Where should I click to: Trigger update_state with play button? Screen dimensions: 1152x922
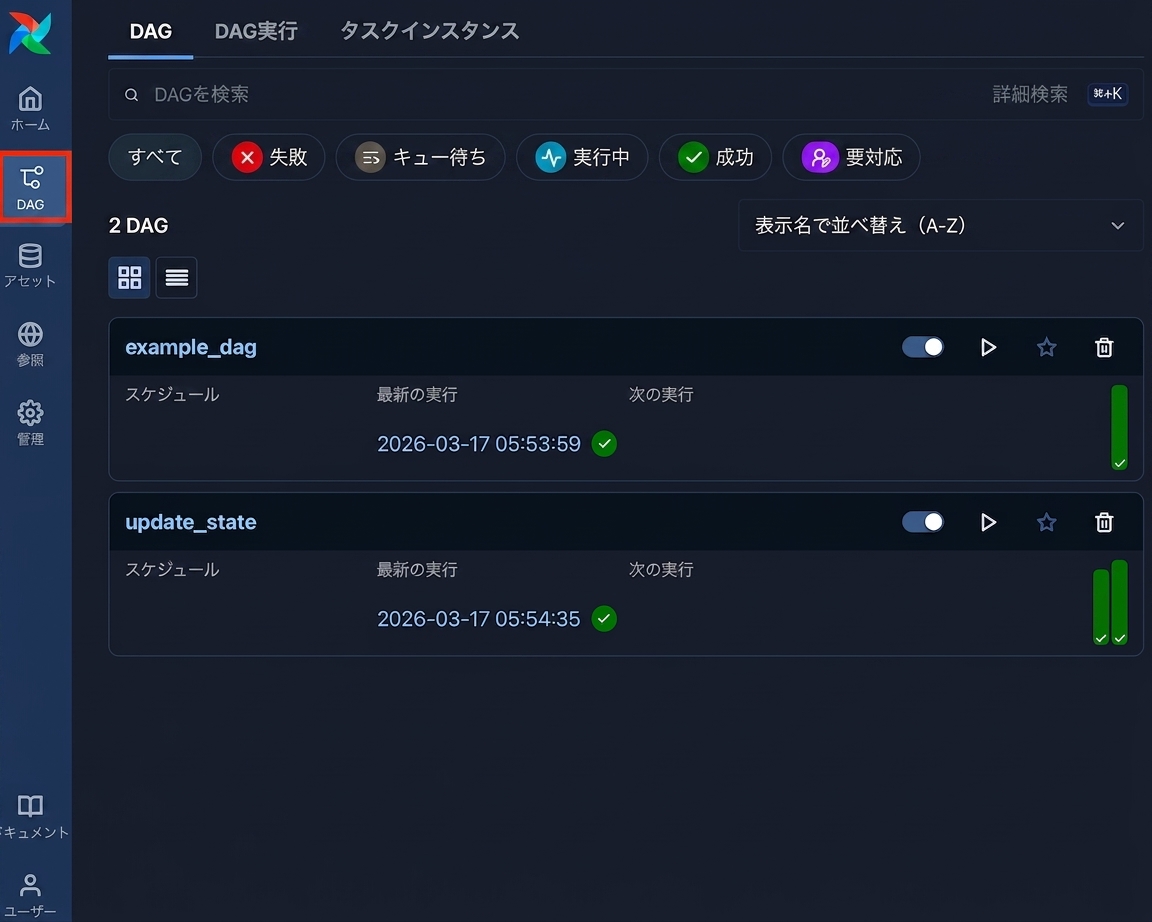pyautogui.click(x=988, y=522)
